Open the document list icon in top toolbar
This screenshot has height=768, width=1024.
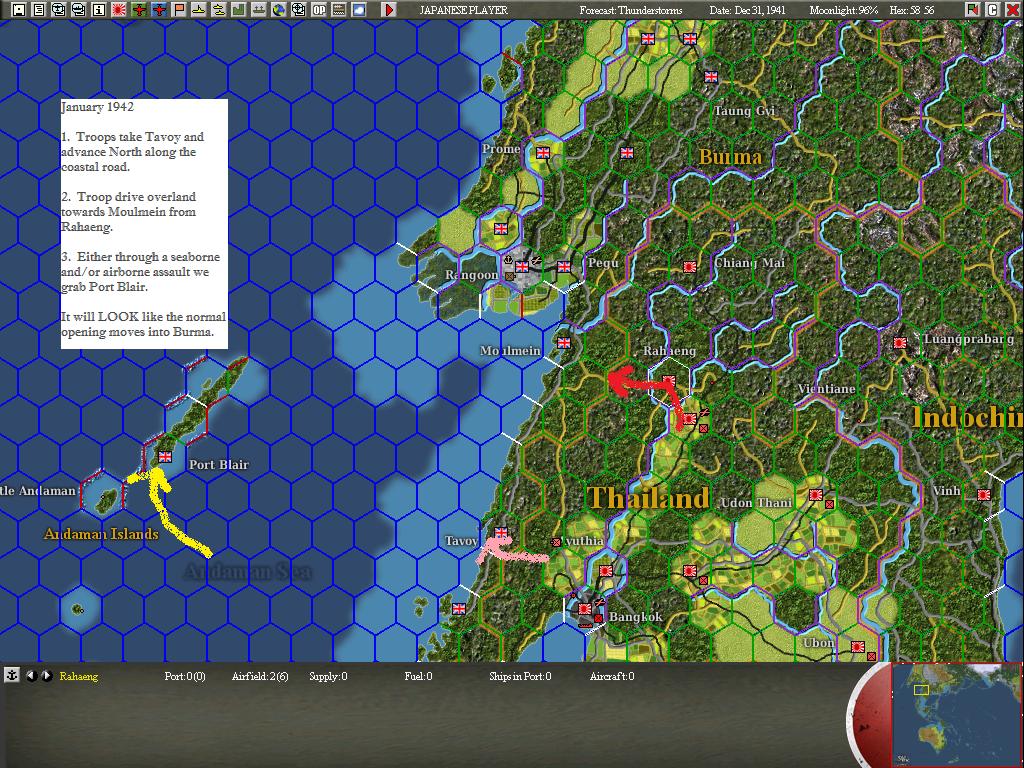39,9
